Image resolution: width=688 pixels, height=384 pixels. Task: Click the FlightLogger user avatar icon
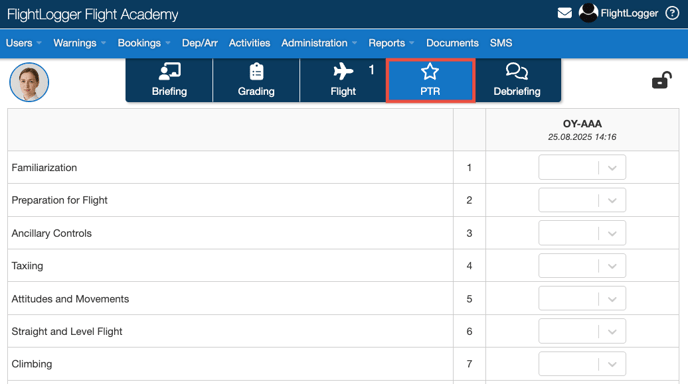coord(588,13)
